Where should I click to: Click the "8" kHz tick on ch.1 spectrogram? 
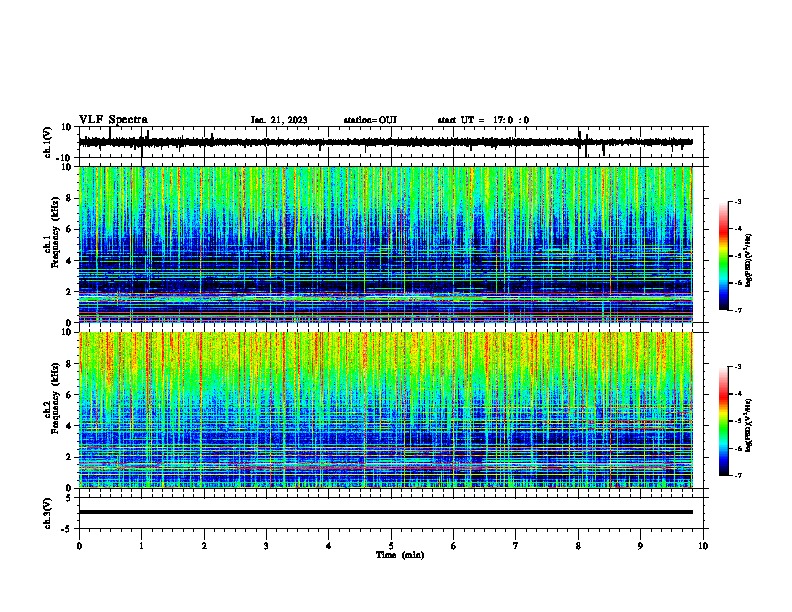click(69, 198)
